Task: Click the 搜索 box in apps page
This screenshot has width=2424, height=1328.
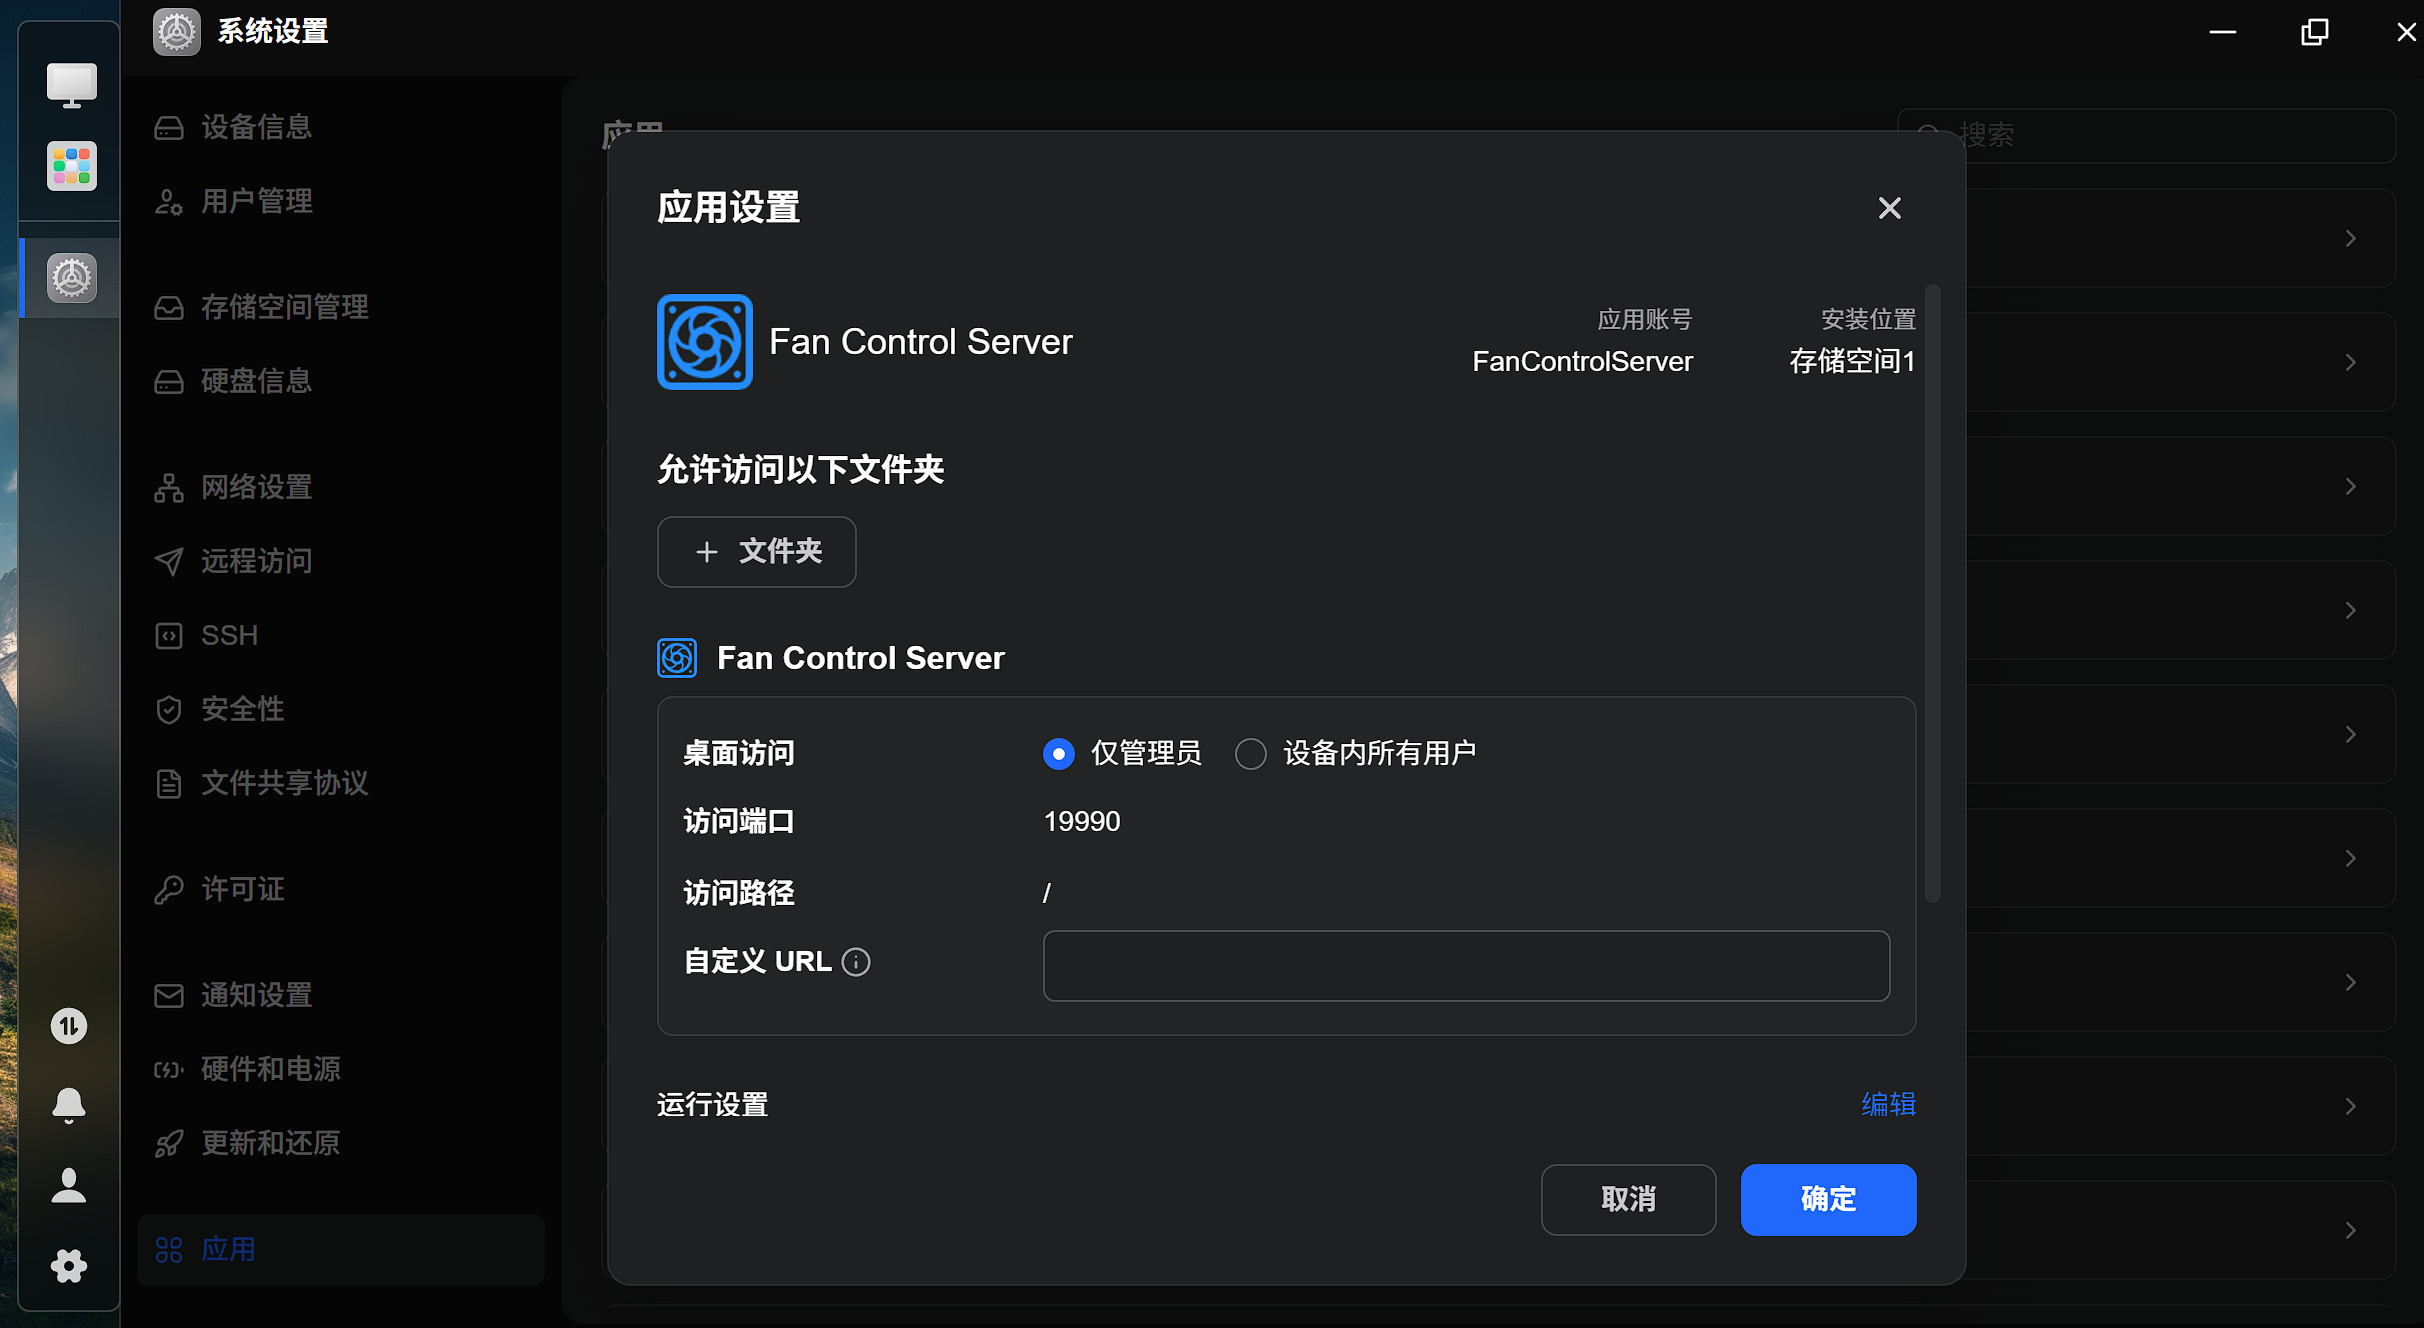Action: [2147, 136]
